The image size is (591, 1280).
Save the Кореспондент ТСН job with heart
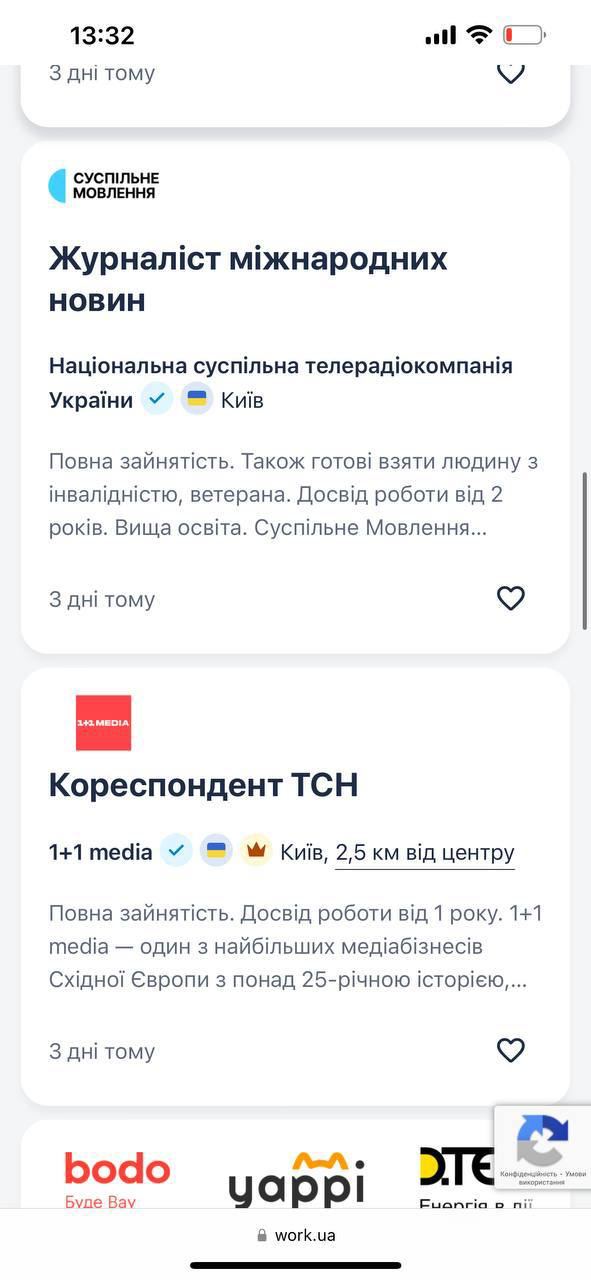[511, 1050]
